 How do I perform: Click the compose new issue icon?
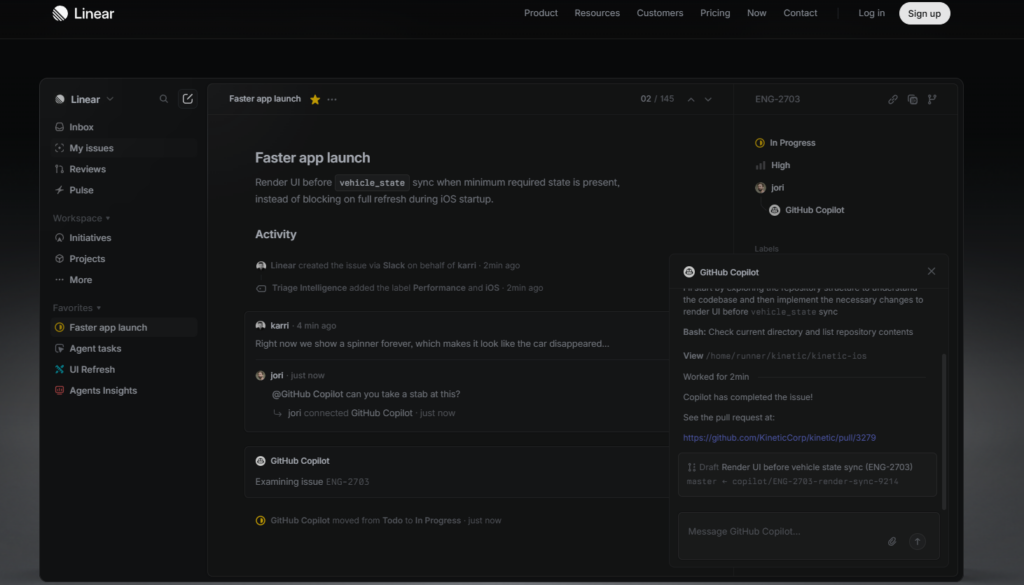[x=187, y=99]
